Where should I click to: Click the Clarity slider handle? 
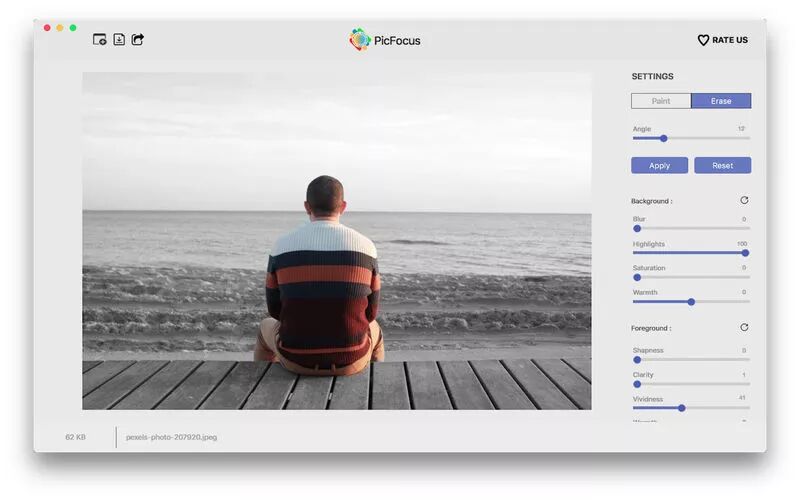(x=637, y=384)
